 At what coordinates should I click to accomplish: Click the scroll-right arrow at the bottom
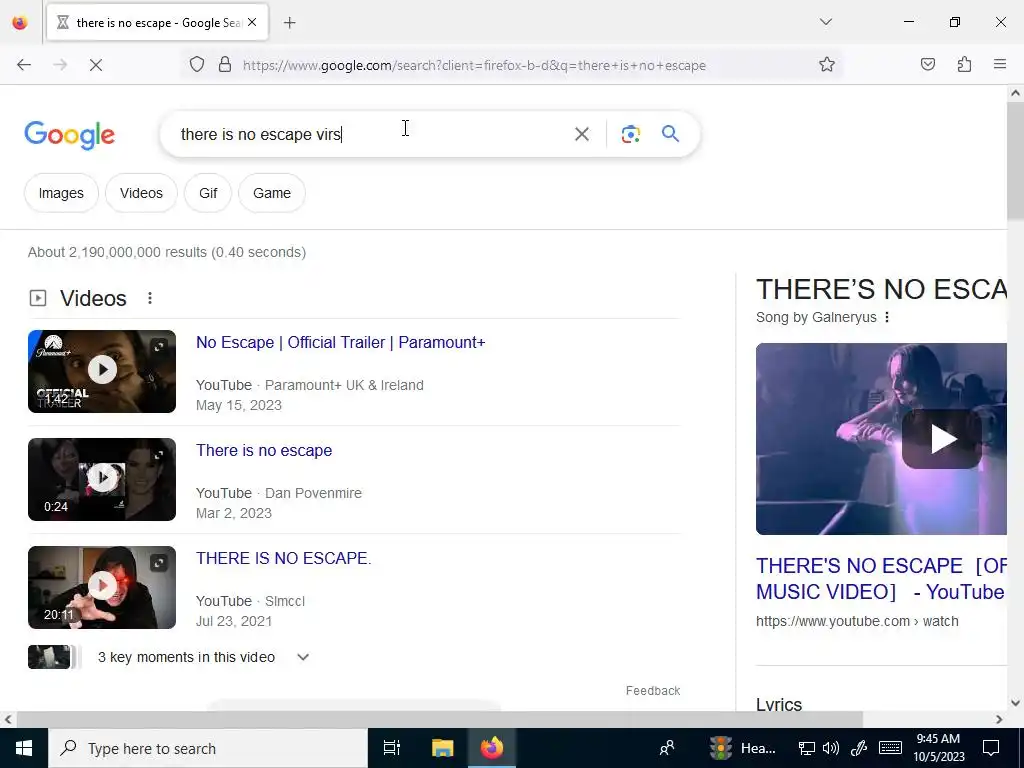(999, 719)
